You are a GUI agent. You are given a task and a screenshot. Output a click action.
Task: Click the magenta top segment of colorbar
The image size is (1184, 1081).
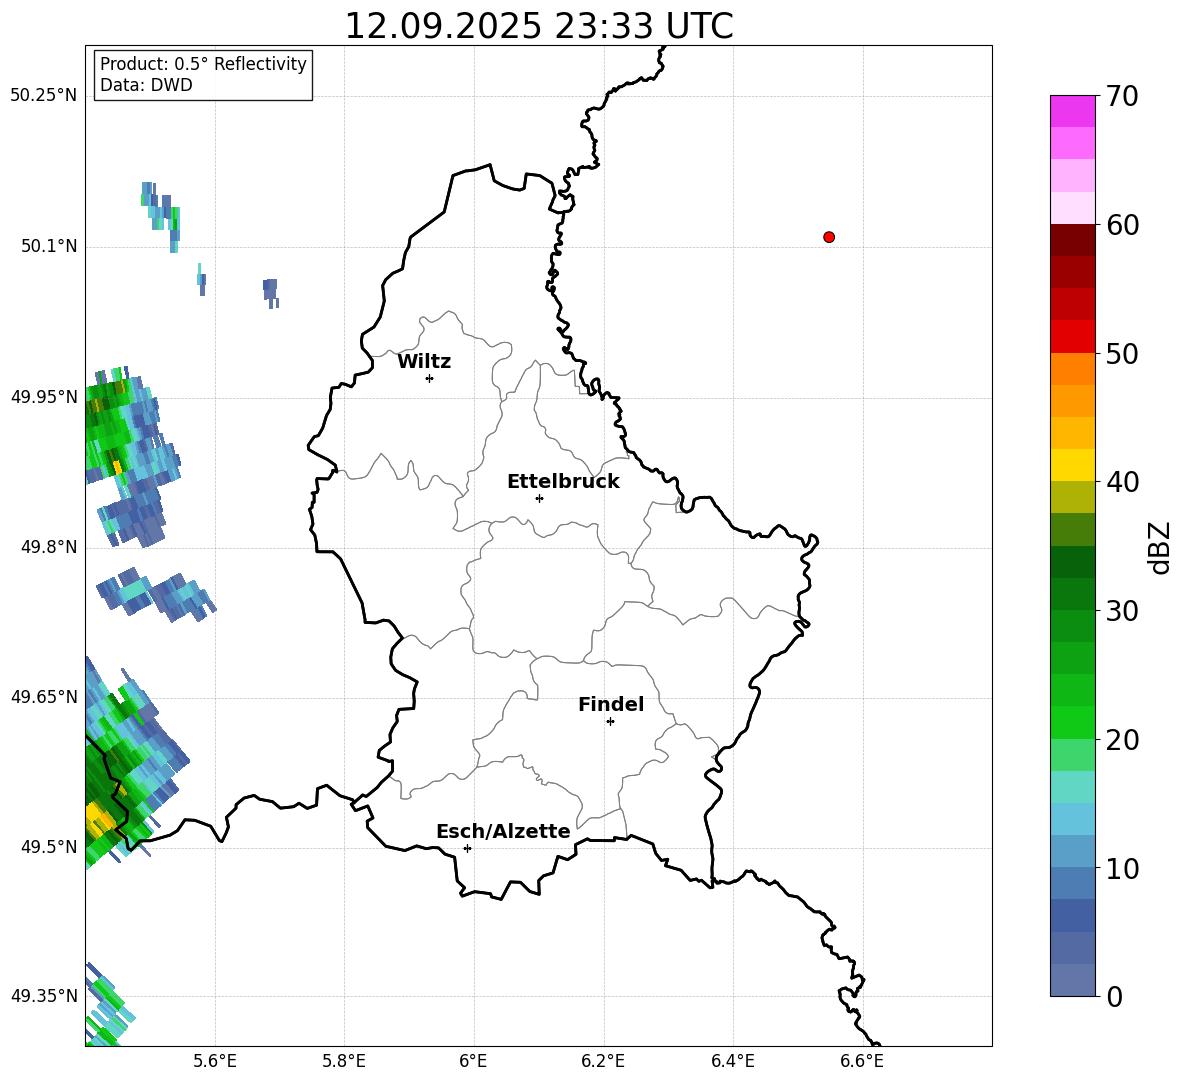1072,111
